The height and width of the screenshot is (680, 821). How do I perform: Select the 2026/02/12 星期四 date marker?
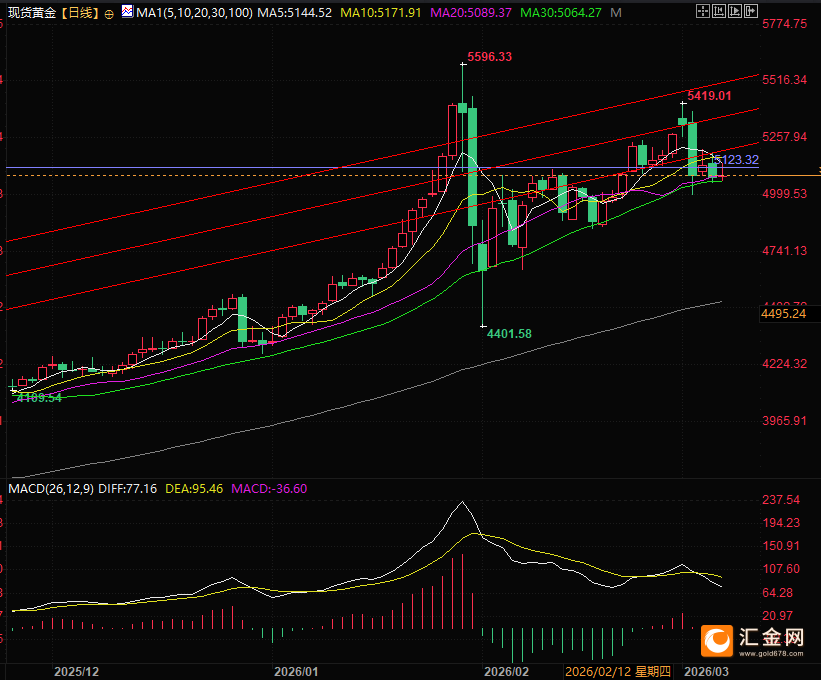(x=618, y=672)
